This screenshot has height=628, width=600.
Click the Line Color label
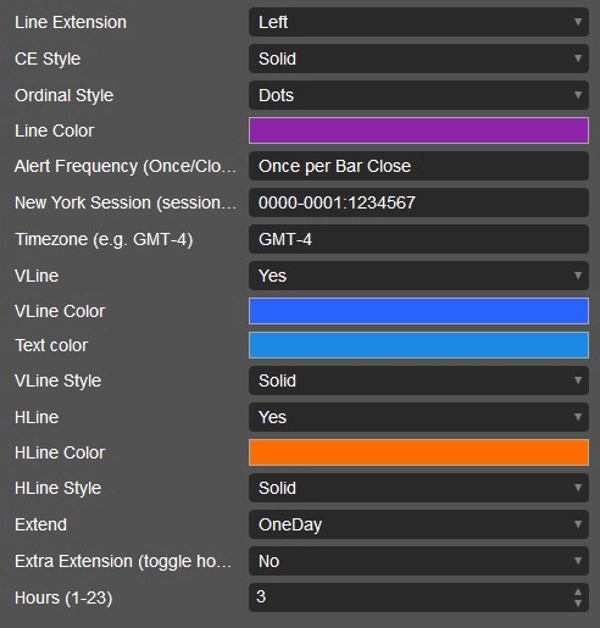tap(54, 131)
